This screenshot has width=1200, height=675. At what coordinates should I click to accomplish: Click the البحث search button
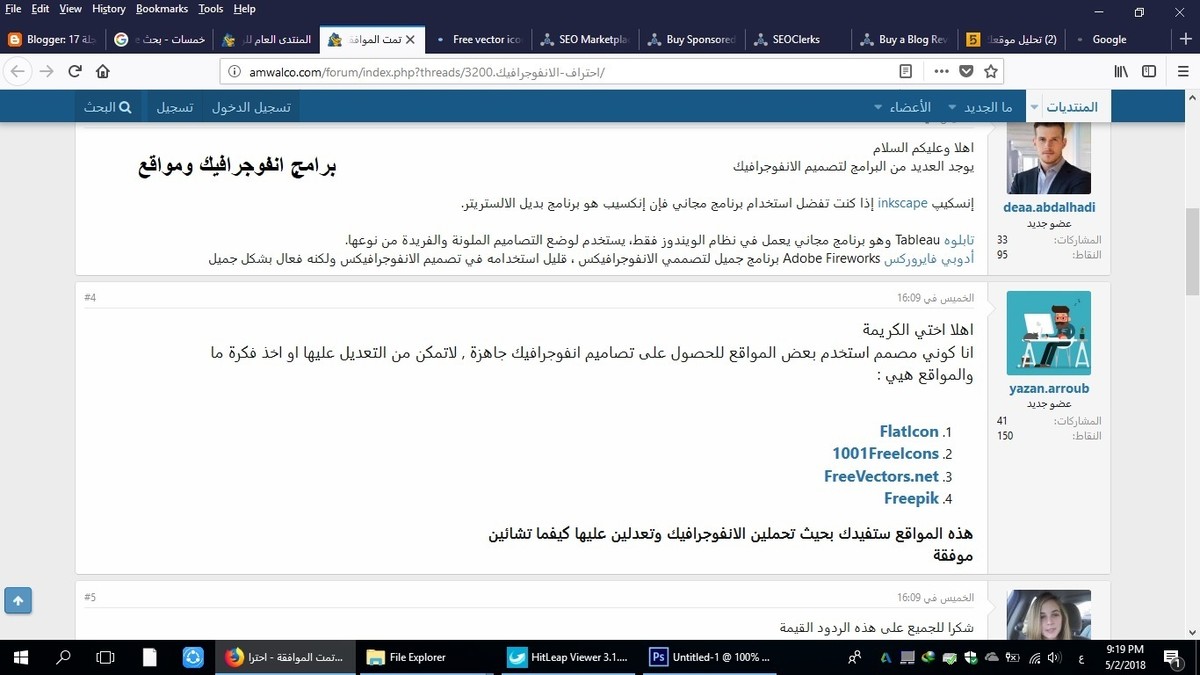pos(108,107)
